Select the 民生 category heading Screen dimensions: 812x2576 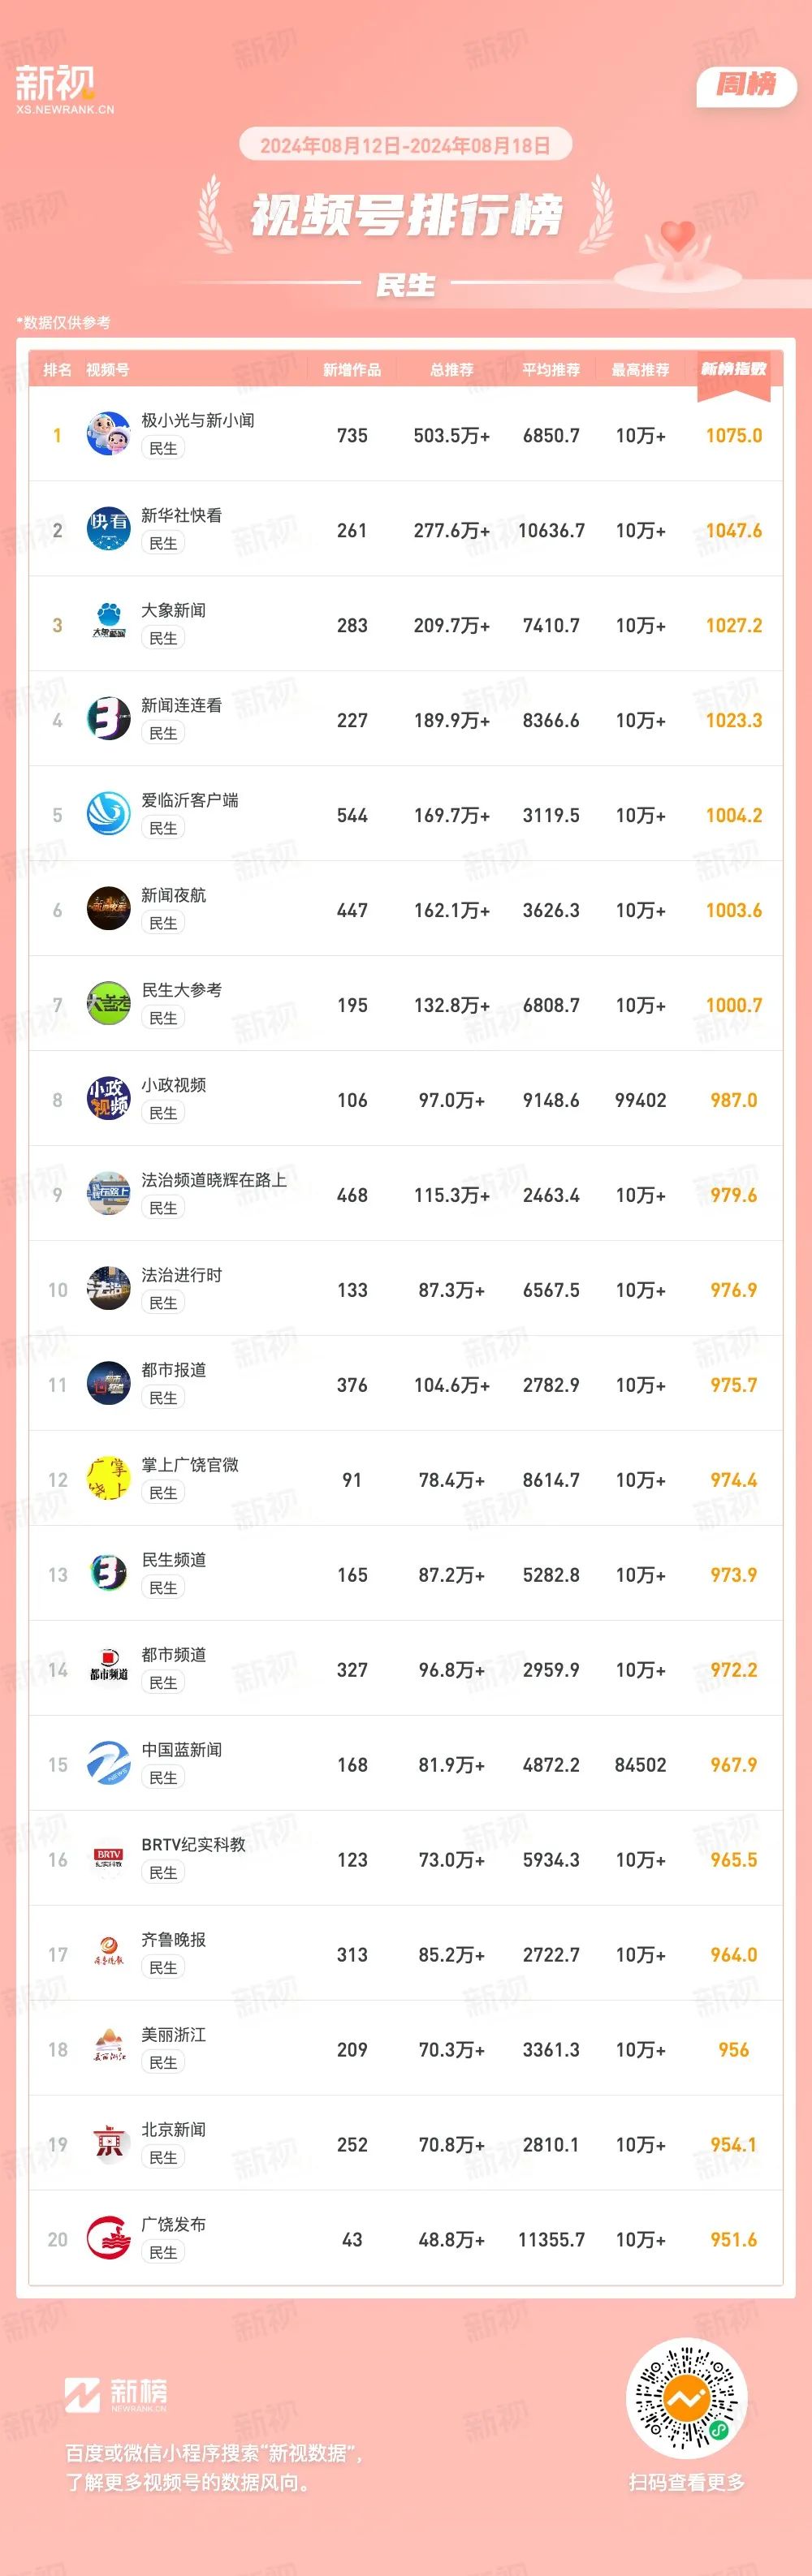405,285
